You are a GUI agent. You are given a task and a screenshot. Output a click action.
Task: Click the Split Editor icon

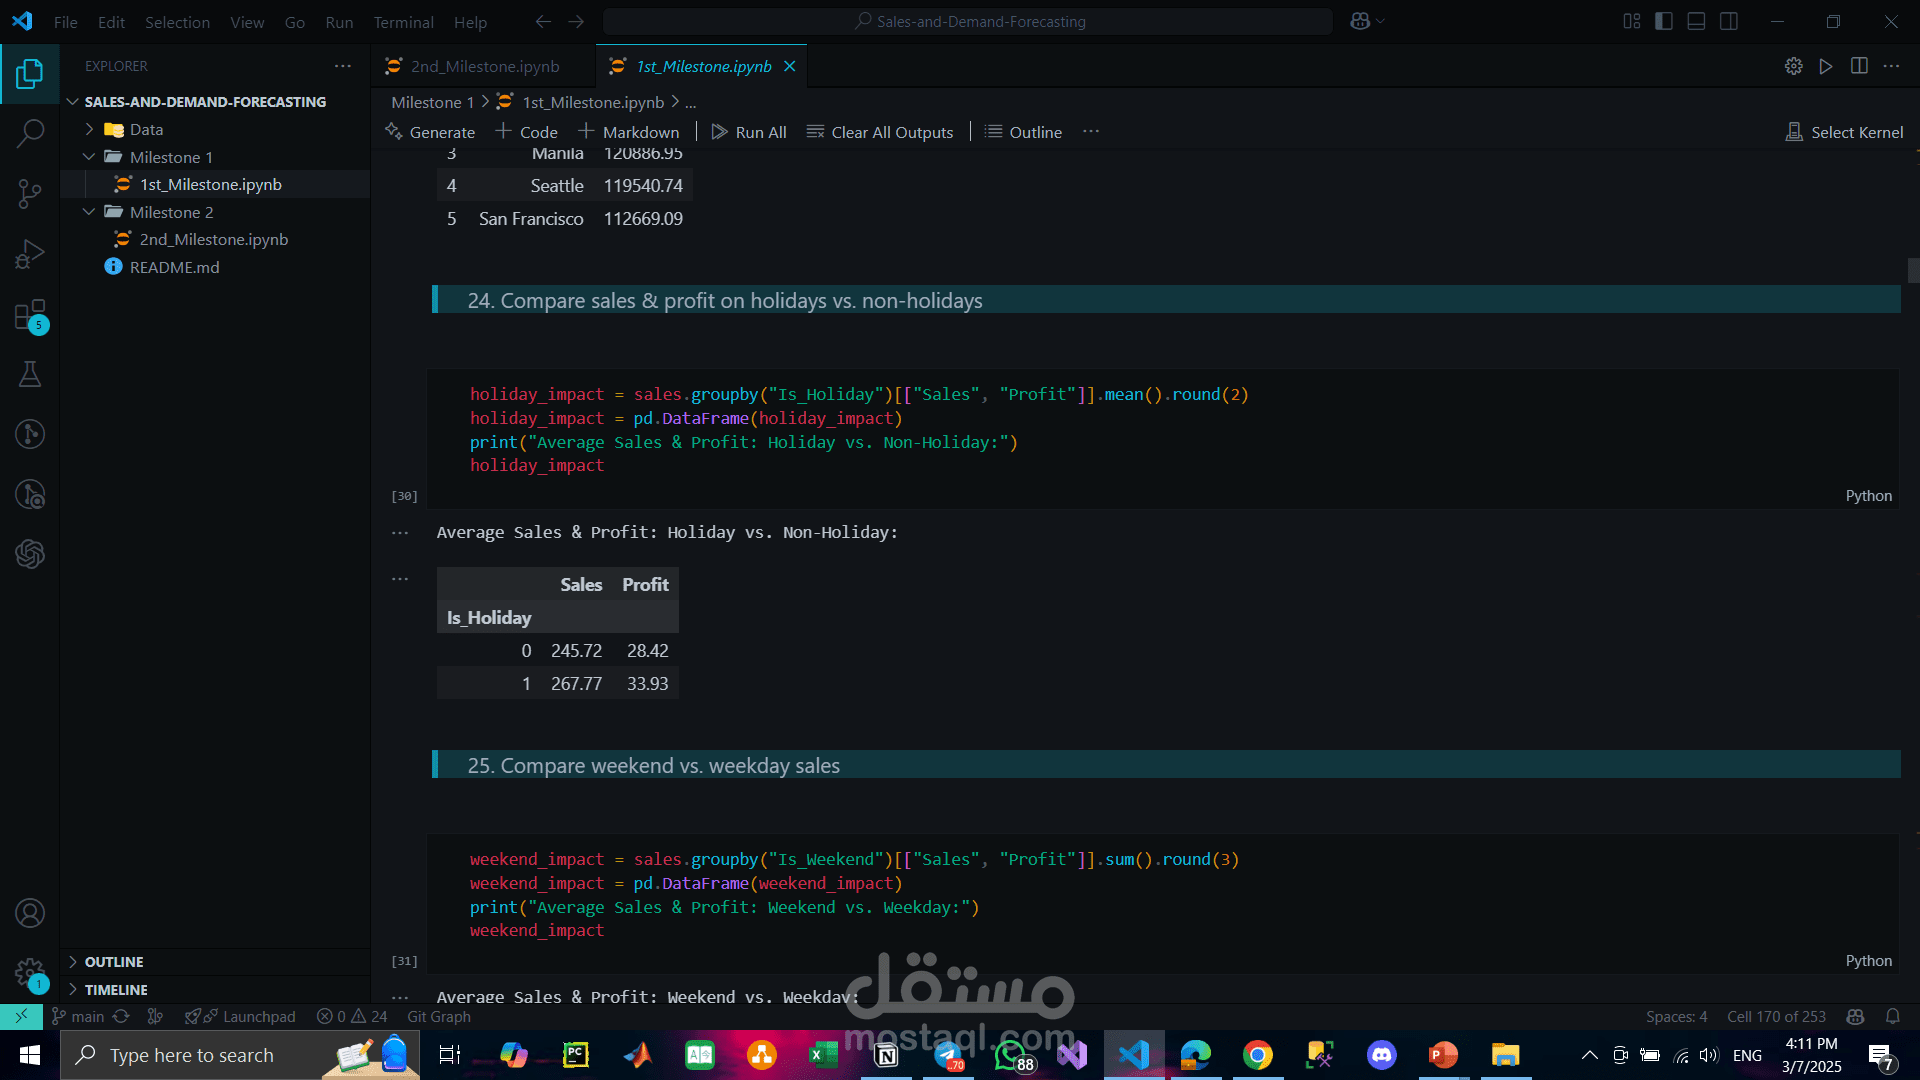pyautogui.click(x=1859, y=66)
